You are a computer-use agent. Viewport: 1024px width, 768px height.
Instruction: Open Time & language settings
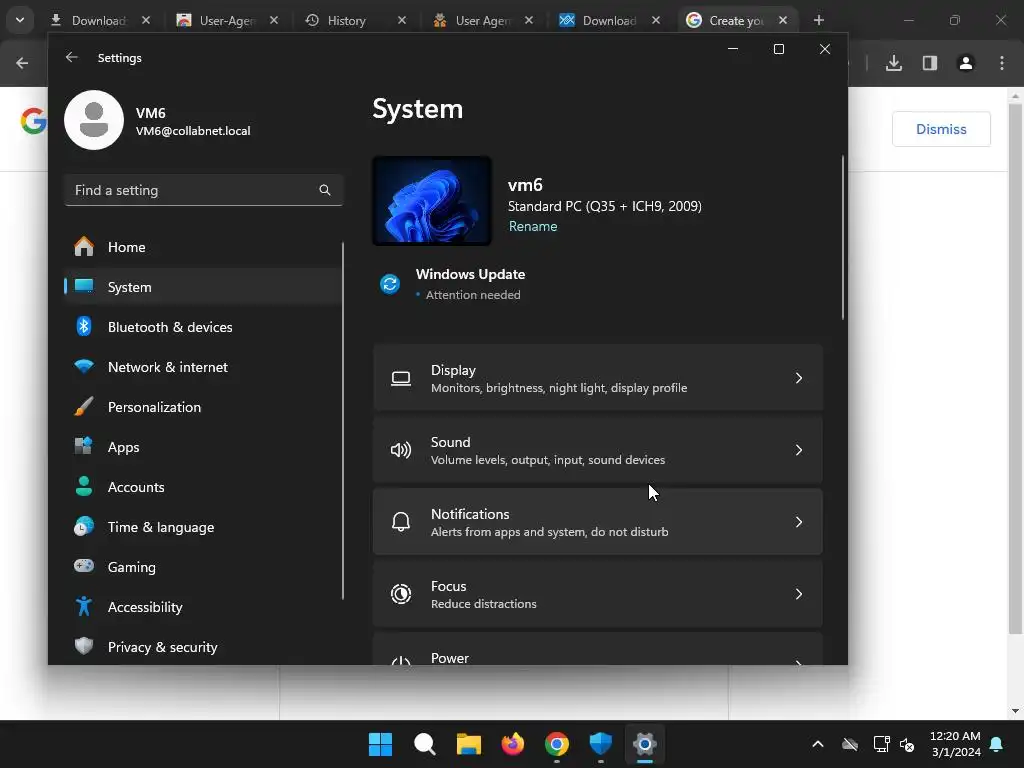(202, 527)
